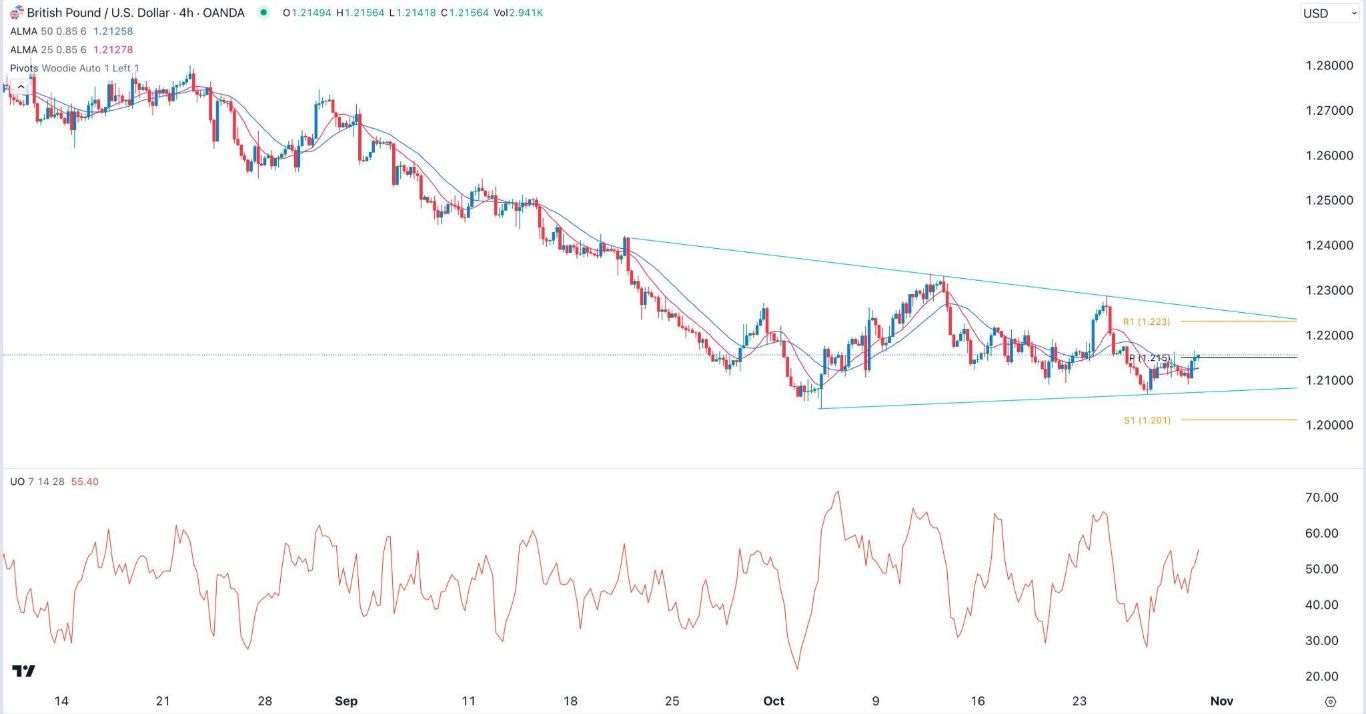The image size is (1366, 714).
Task: Click the 1.28000 price scale label
Action: click(1329, 66)
